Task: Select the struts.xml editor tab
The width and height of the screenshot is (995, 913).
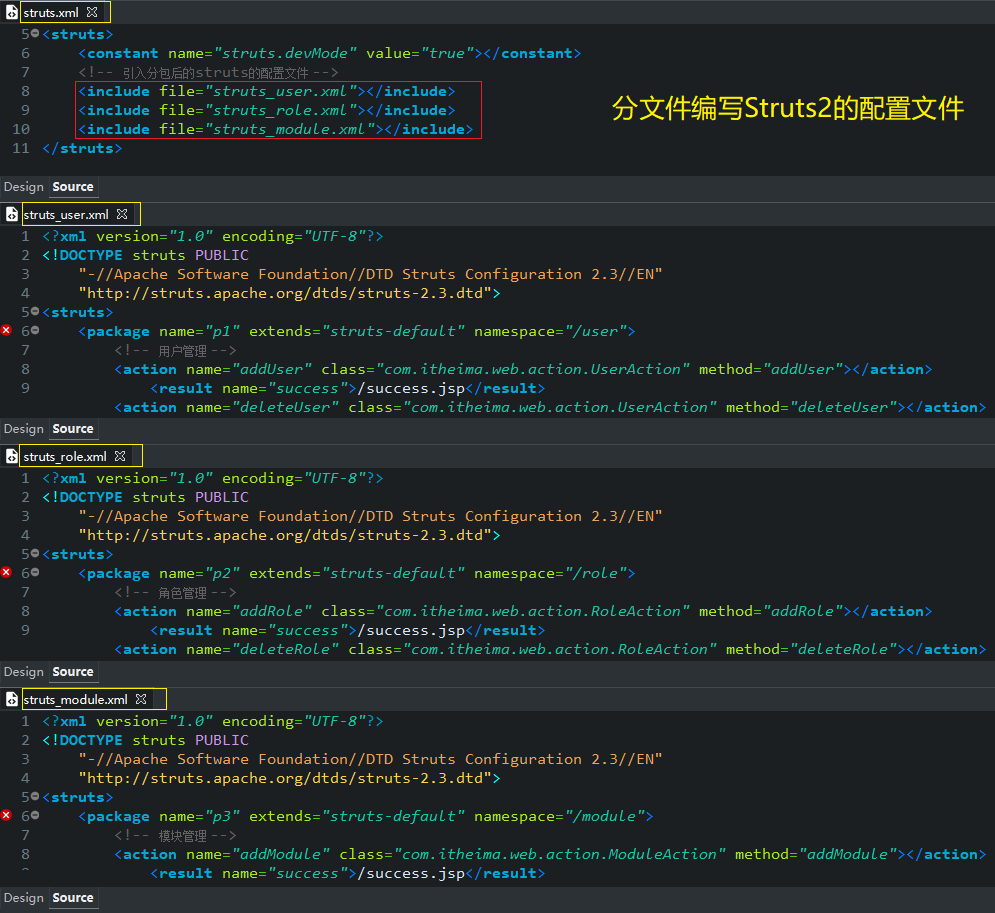Action: pyautogui.click(x=51, y=12)
